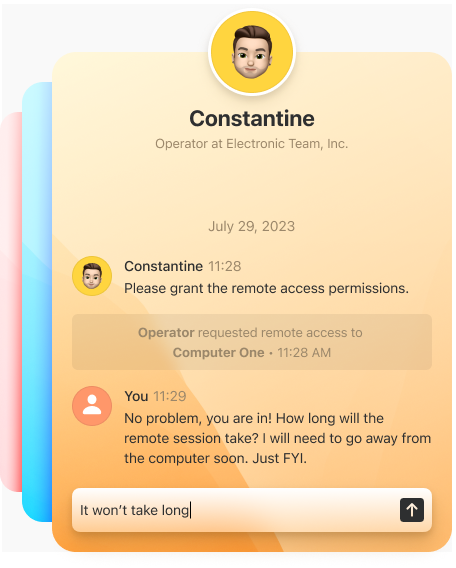Click Constantine's large profile avatar
Viewport: 456px width, 568px height.
252,53
